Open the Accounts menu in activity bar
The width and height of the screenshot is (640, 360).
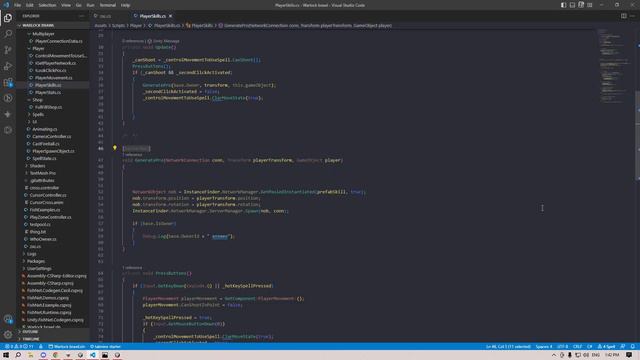coord(8,319)
